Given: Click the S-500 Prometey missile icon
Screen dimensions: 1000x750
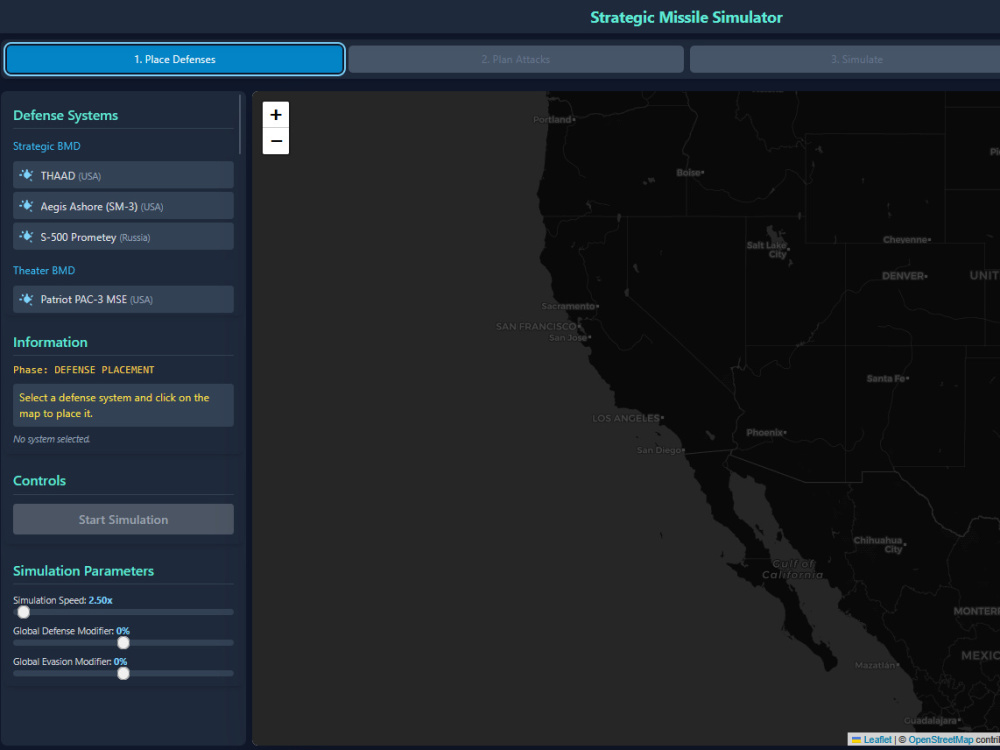Looking at the screenshot, I should (26, 236).
